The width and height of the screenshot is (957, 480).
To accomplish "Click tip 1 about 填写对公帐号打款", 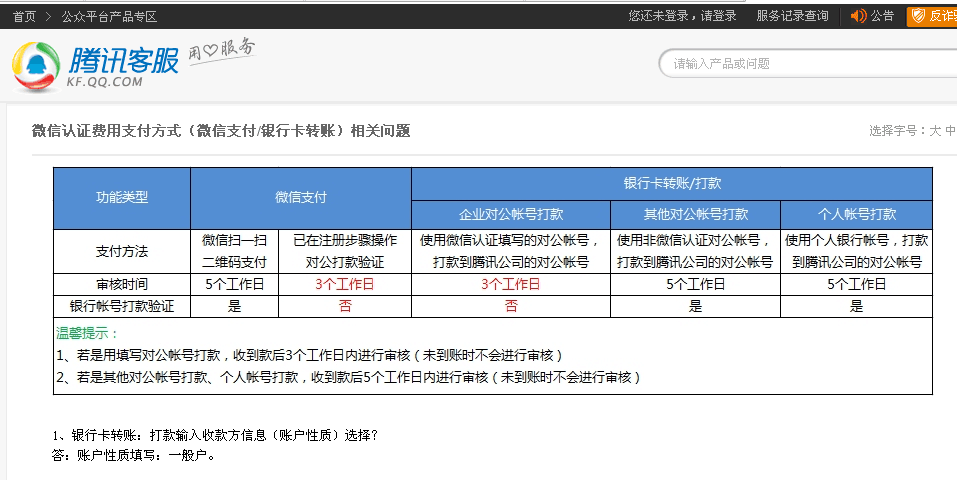I will (x=309, y=355).
